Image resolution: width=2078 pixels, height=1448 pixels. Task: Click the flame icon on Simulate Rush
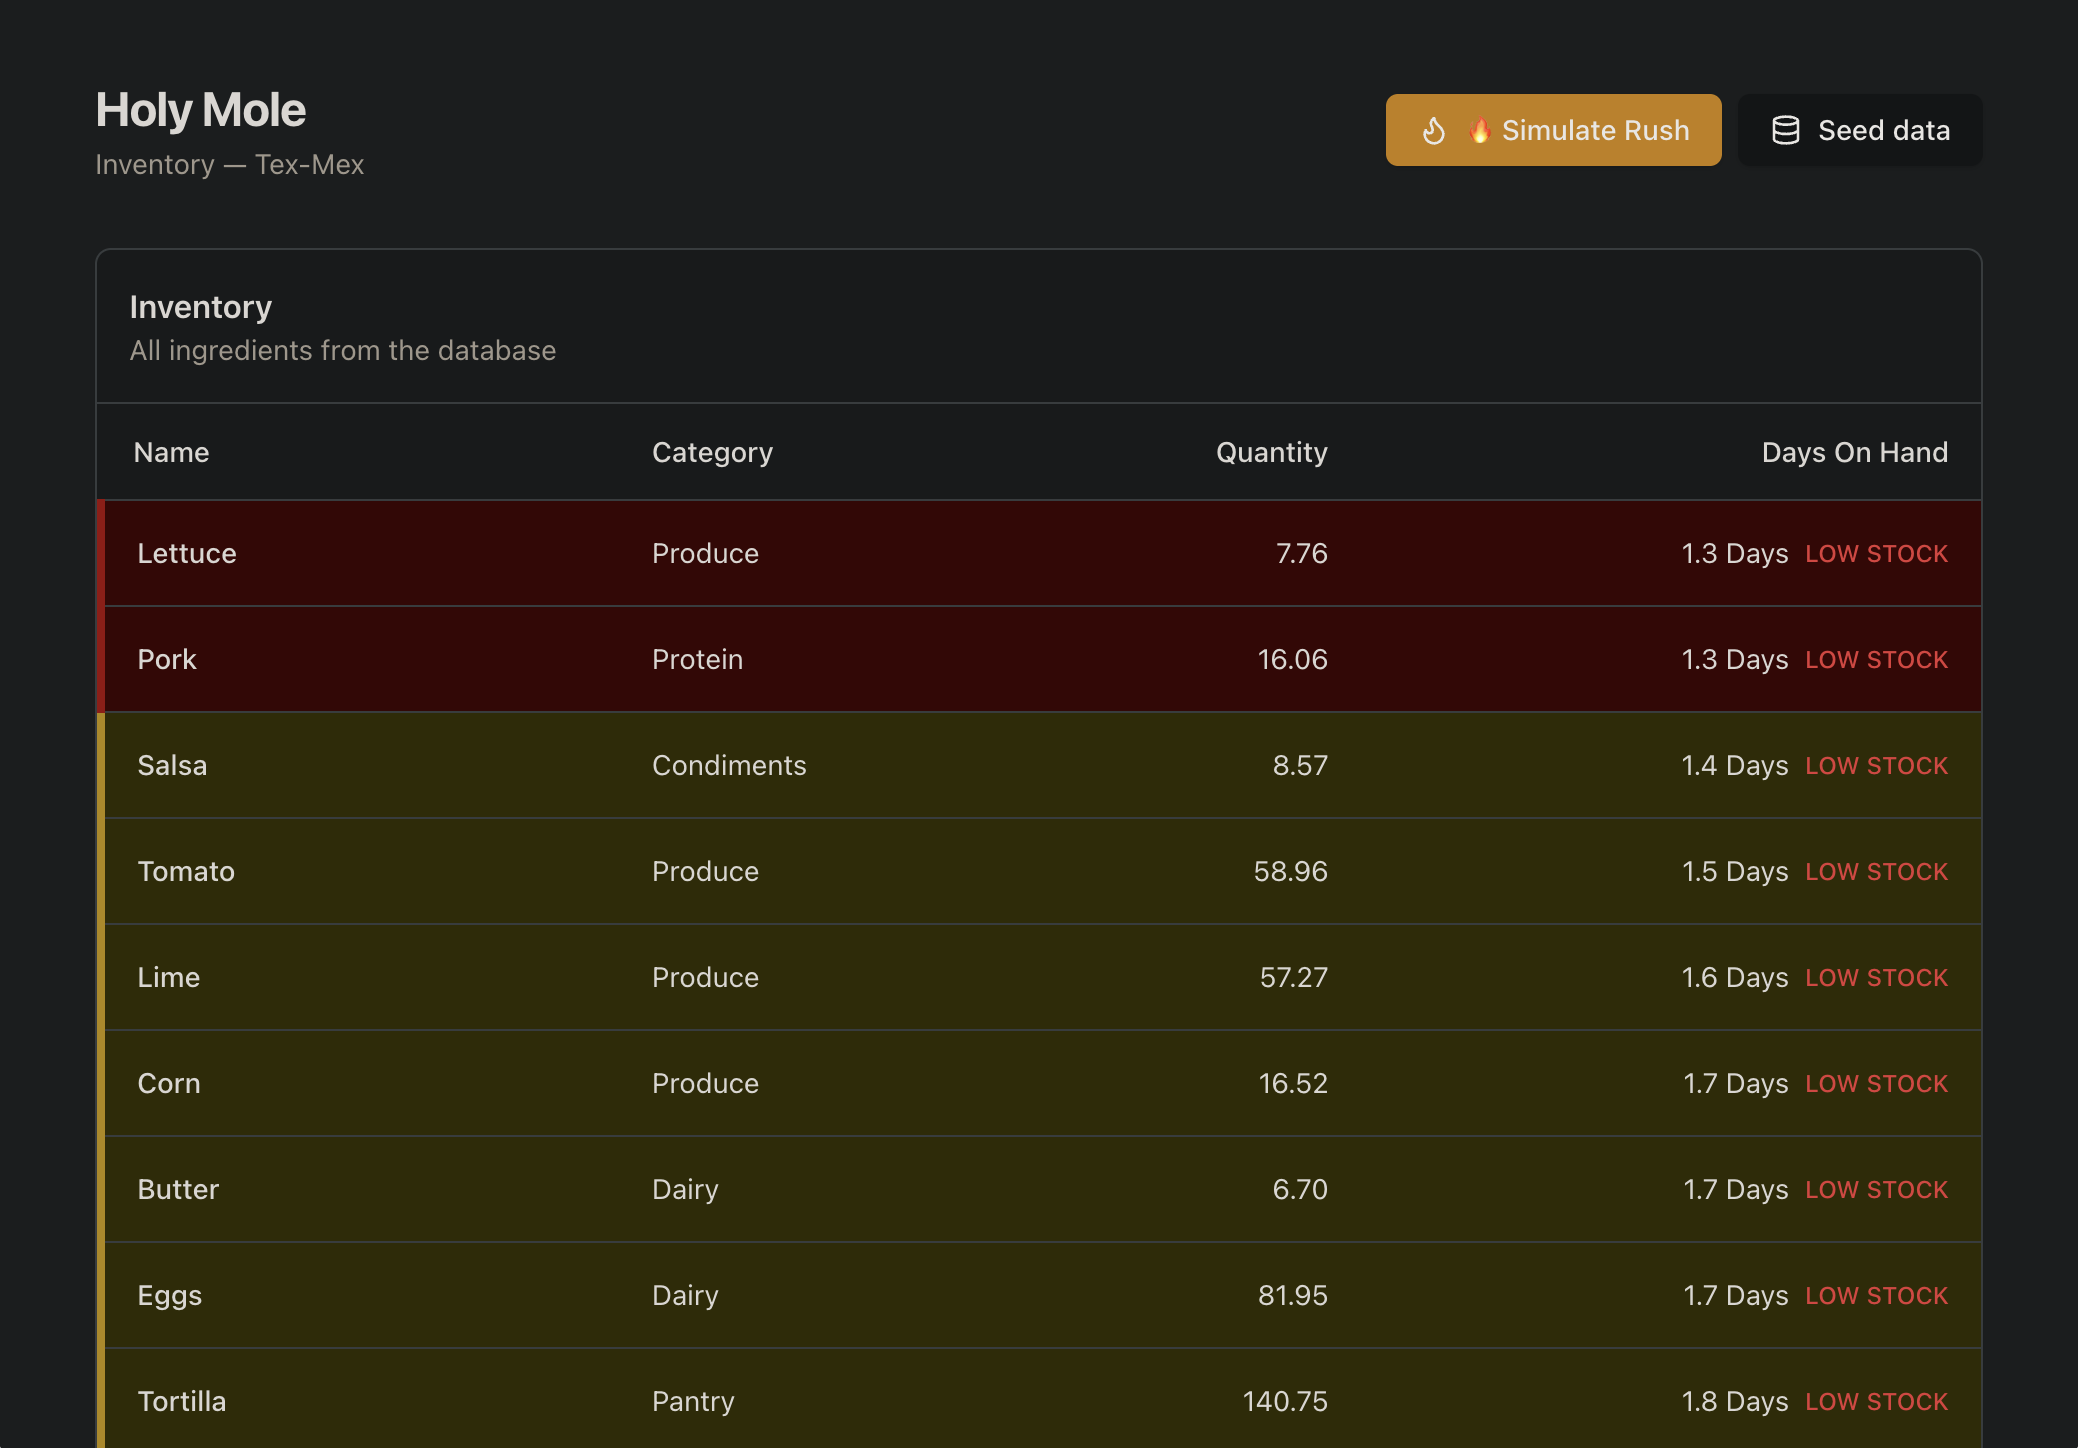click(1433, 131)
